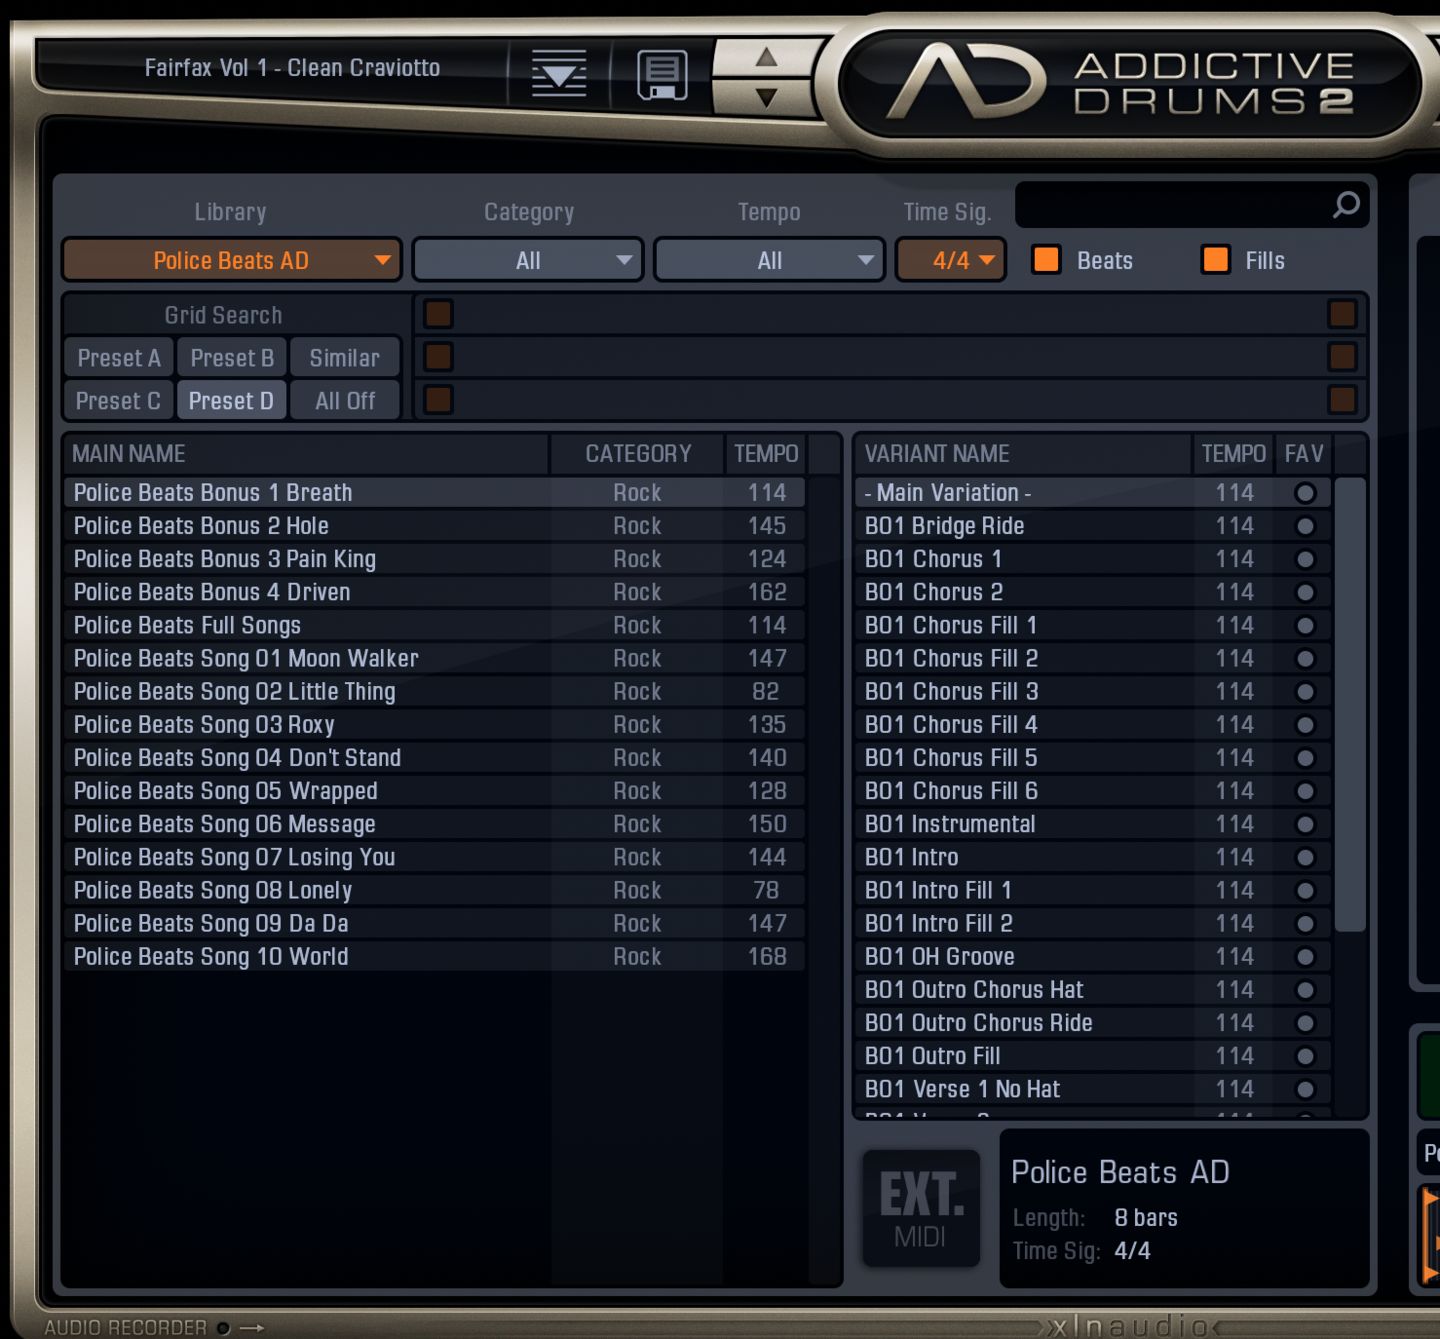Open the preset browser list icon
This screenshot has width=1440, height=1339.
pos(559,74)
